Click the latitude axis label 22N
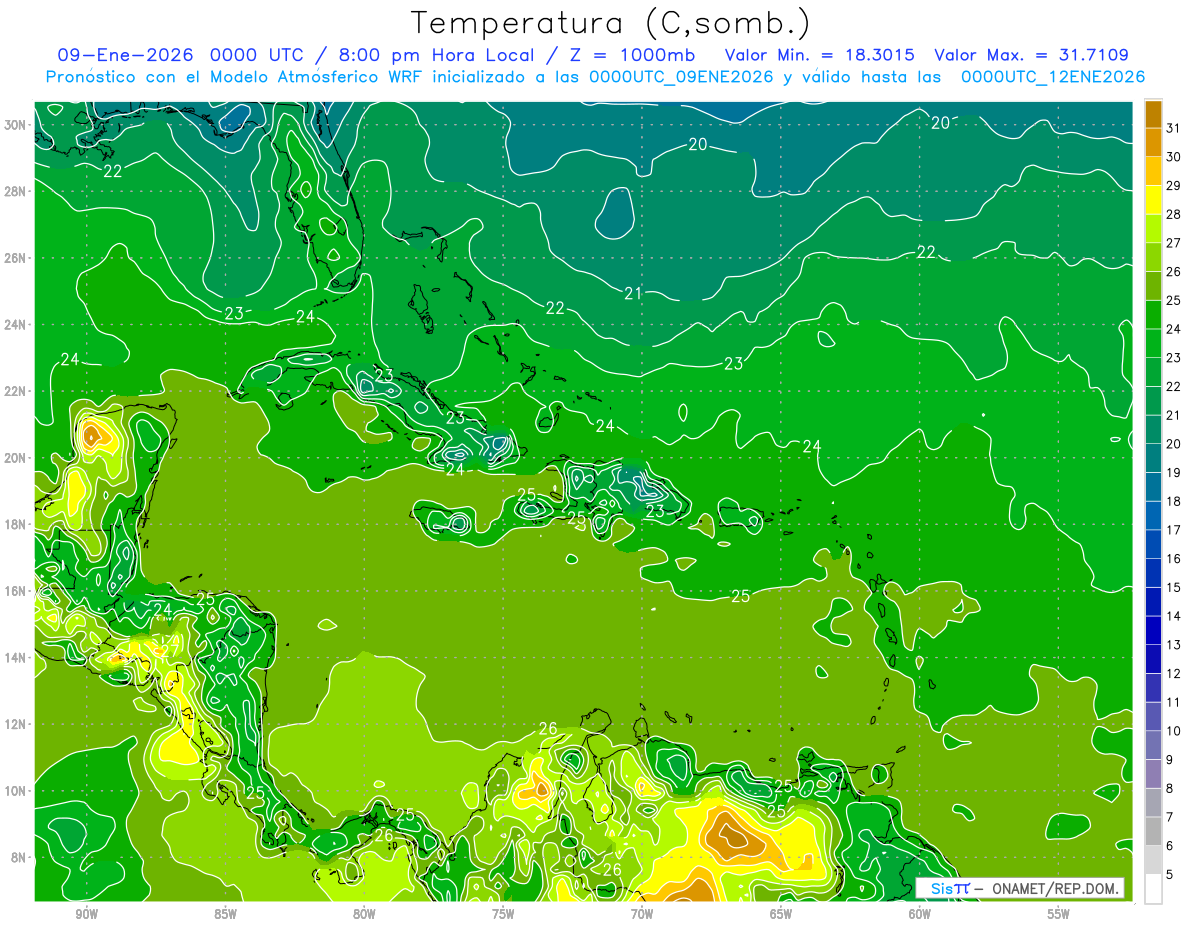Image resolution: width=1200 pixels, height=927 pixels. tap(16, 391)
